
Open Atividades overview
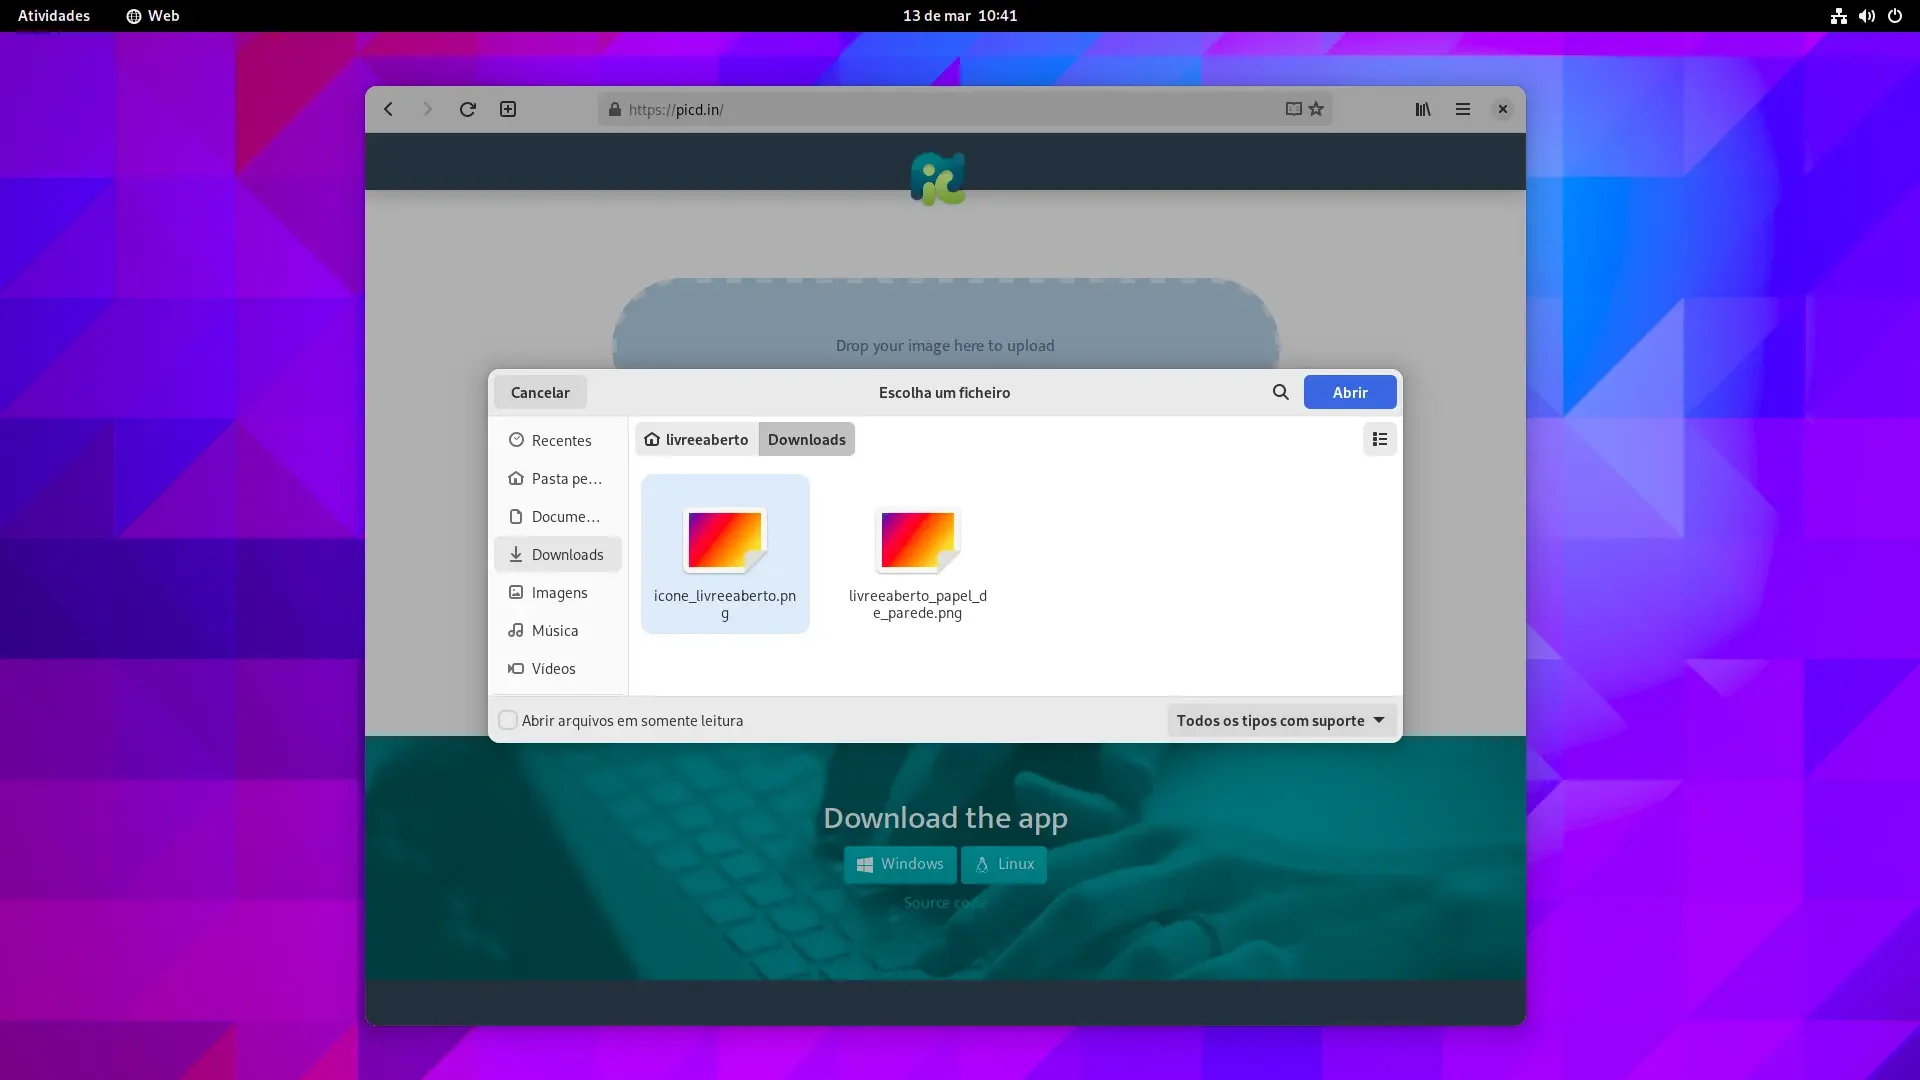click(54, 15)
